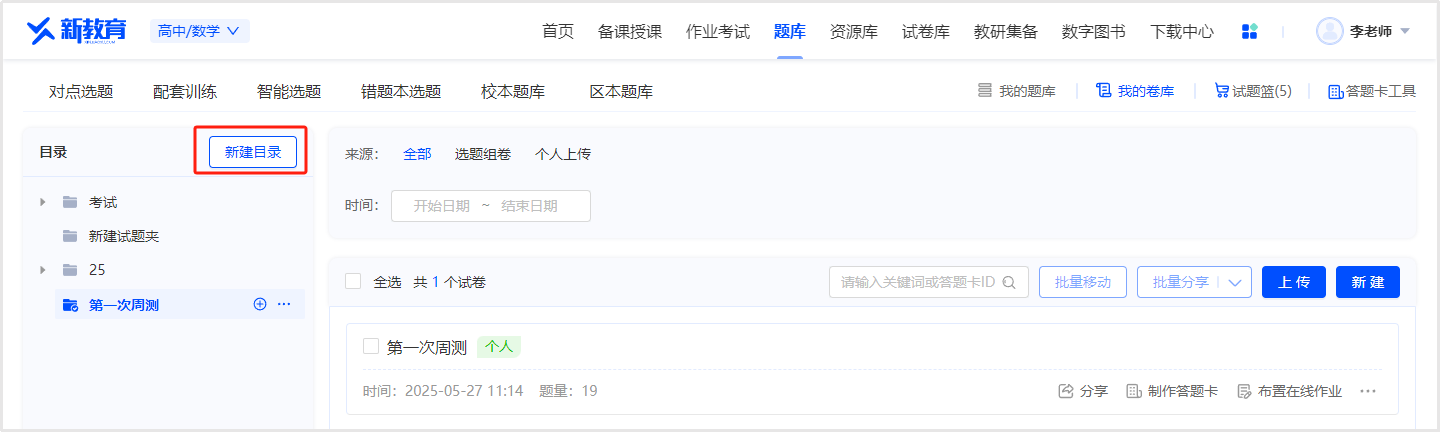
Task: Open 备课授课 in top navigation
Action: (x=630, y=31)
